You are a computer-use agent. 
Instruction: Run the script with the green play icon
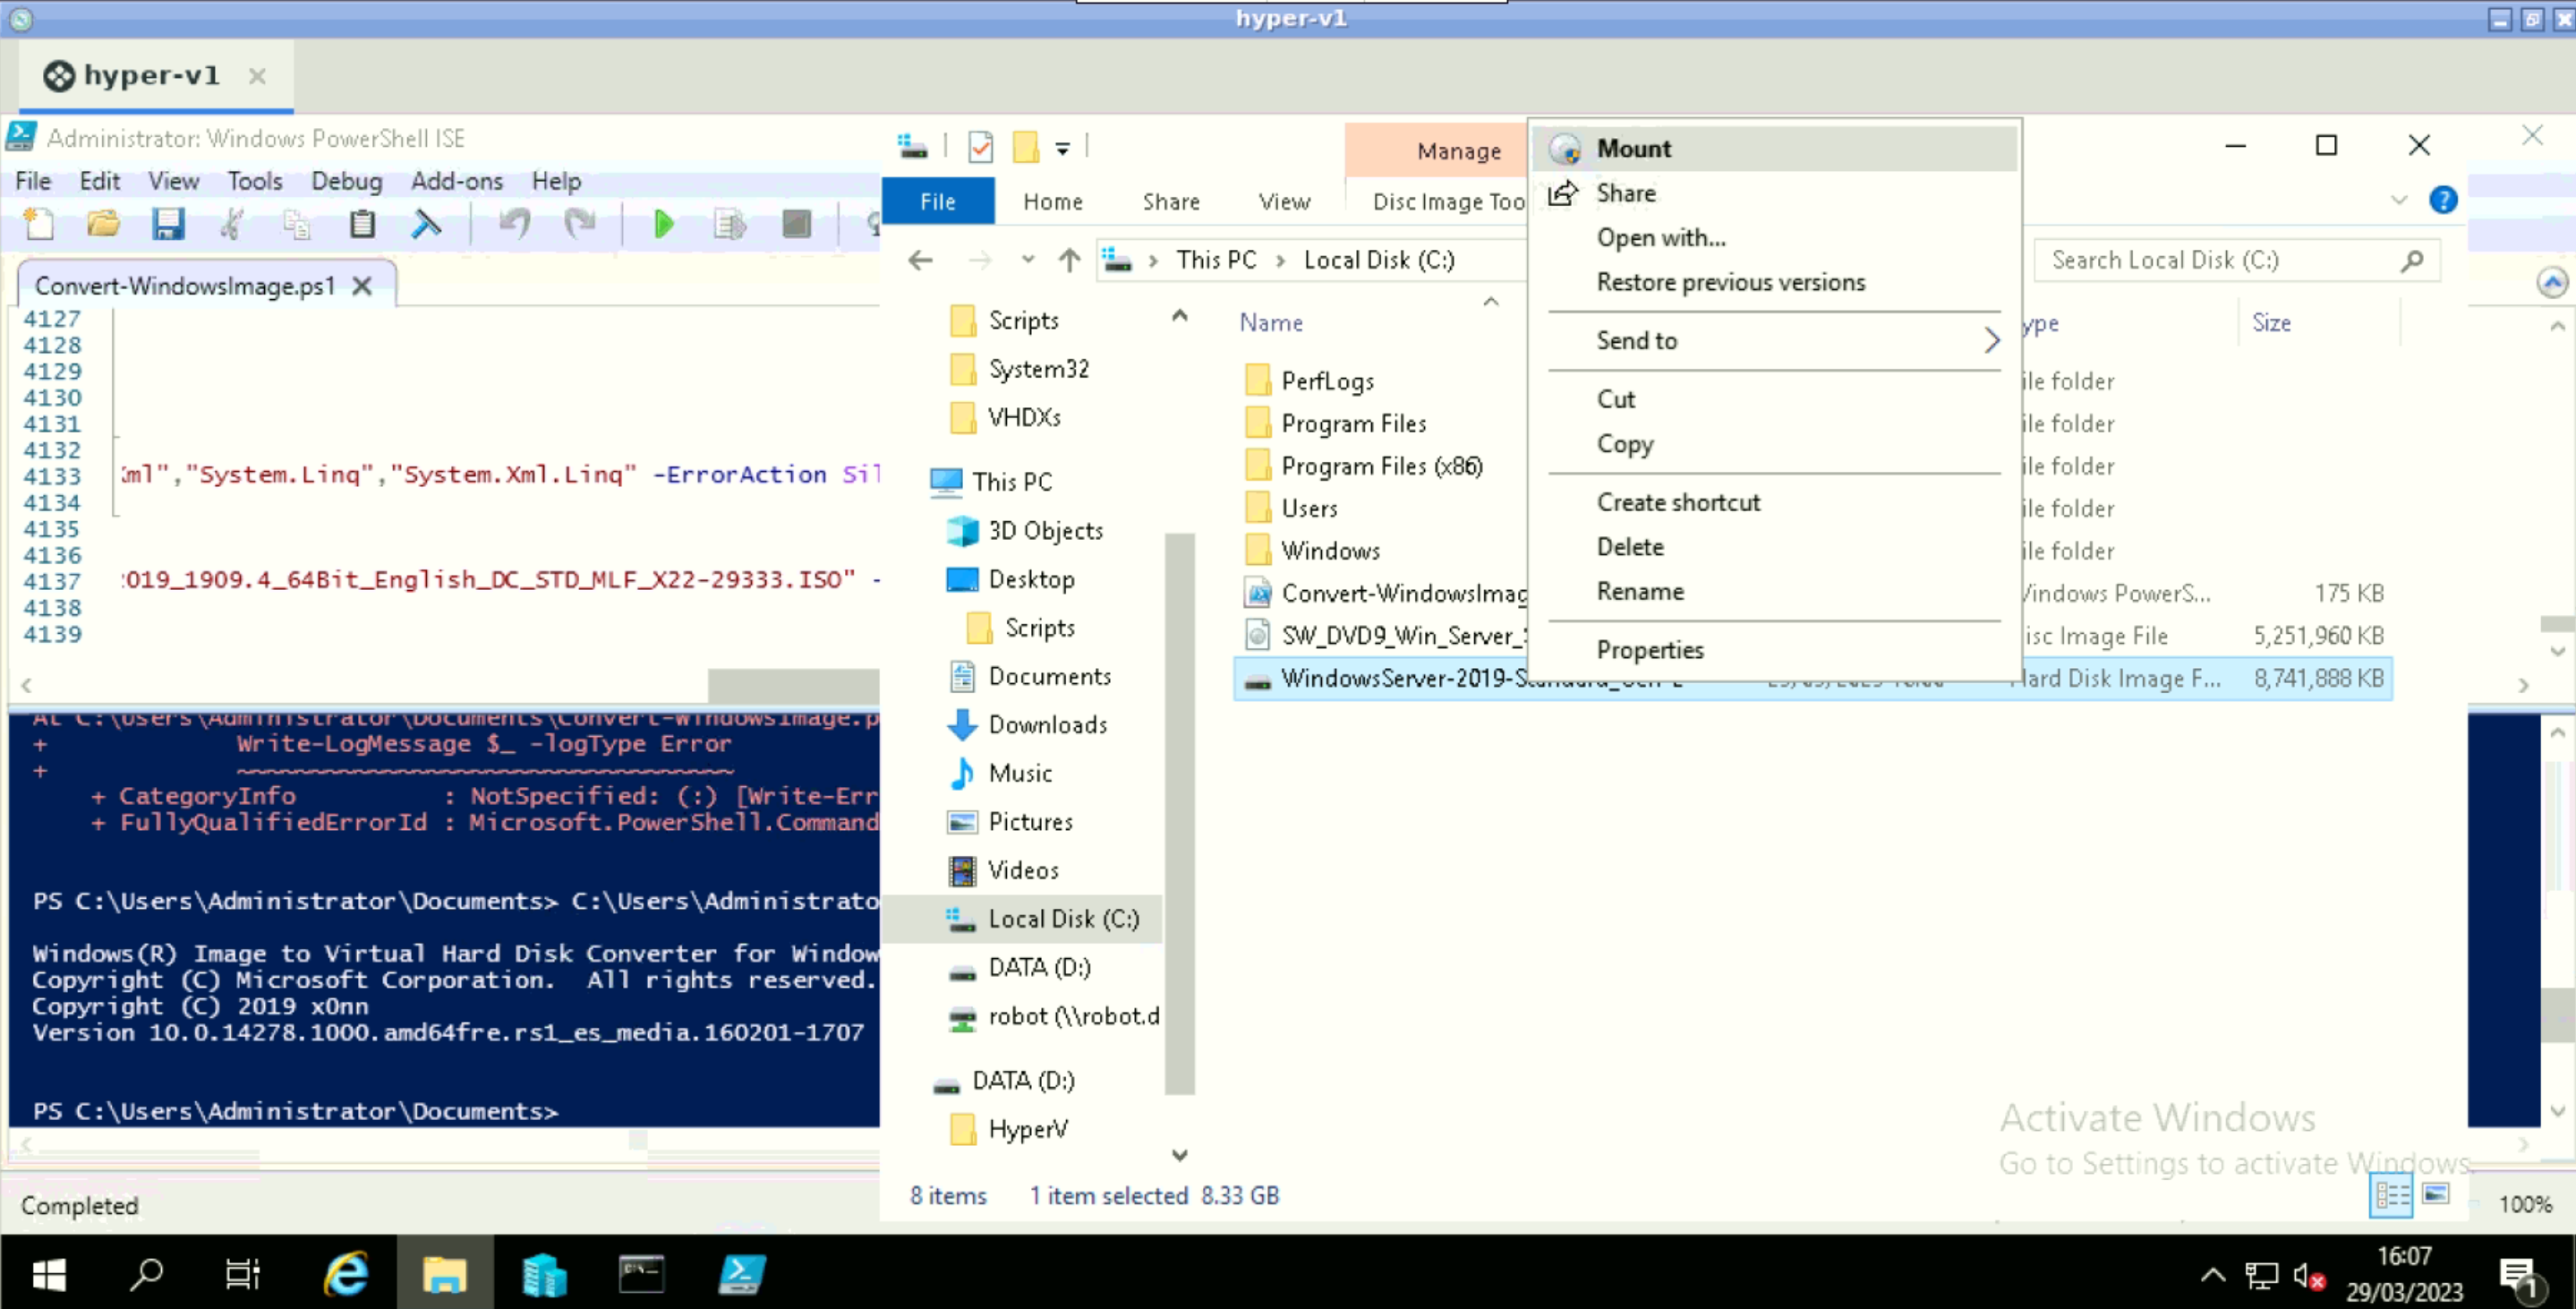pos(663,224)
